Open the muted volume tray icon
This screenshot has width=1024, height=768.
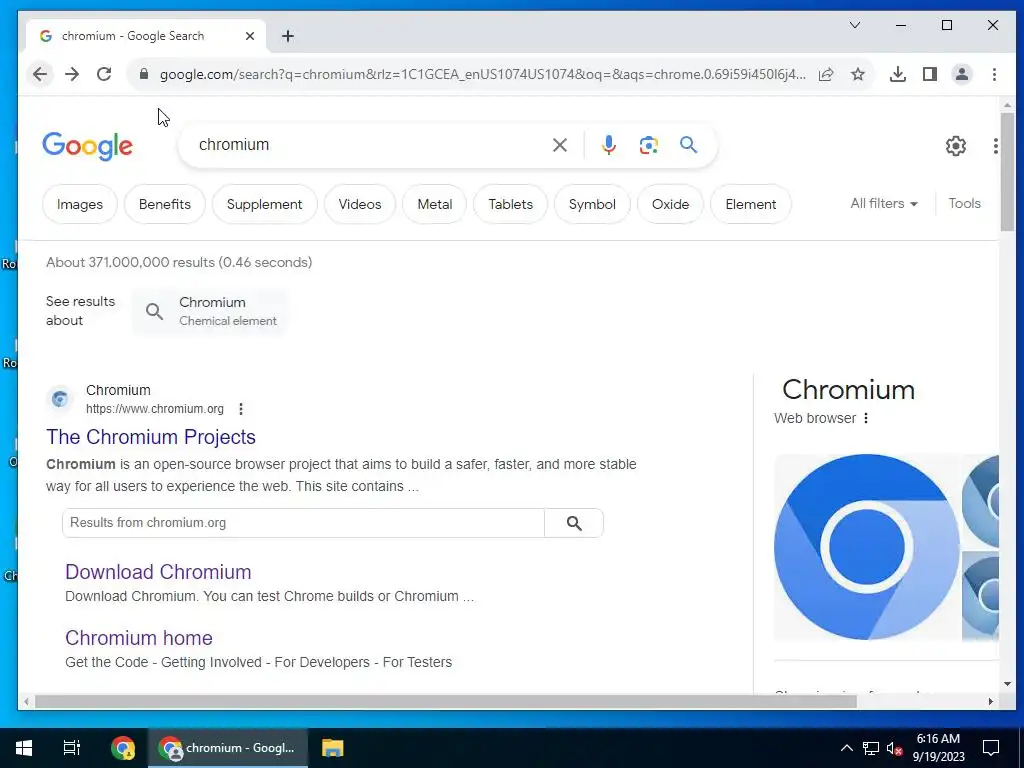tap(894, 748)
